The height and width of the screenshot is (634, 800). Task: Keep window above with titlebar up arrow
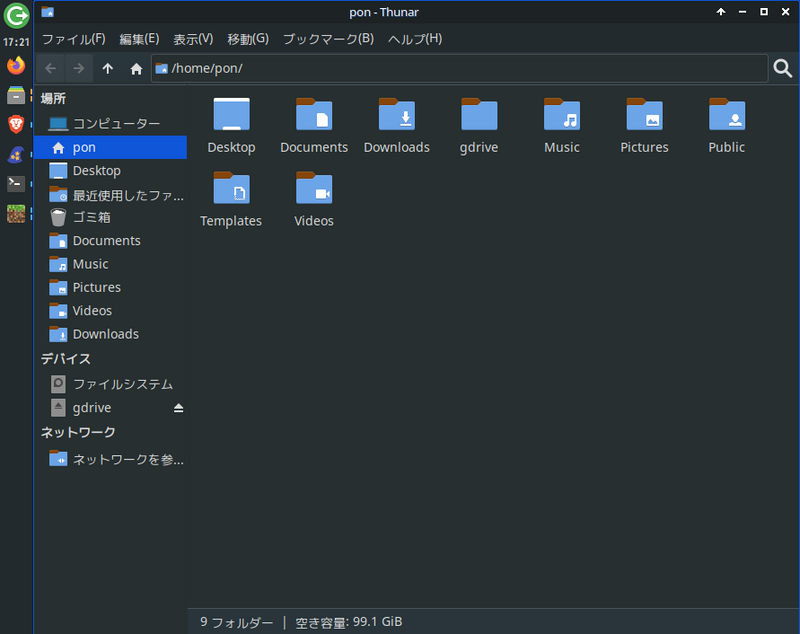click(x=720, y=12)
